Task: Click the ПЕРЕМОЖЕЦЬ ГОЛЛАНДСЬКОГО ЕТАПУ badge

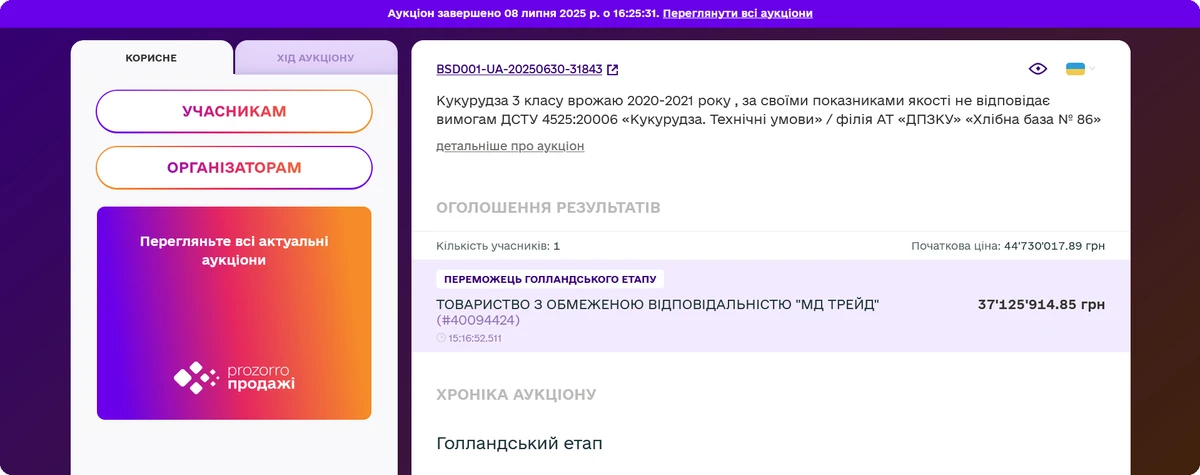Action: (x=550, y=279)
